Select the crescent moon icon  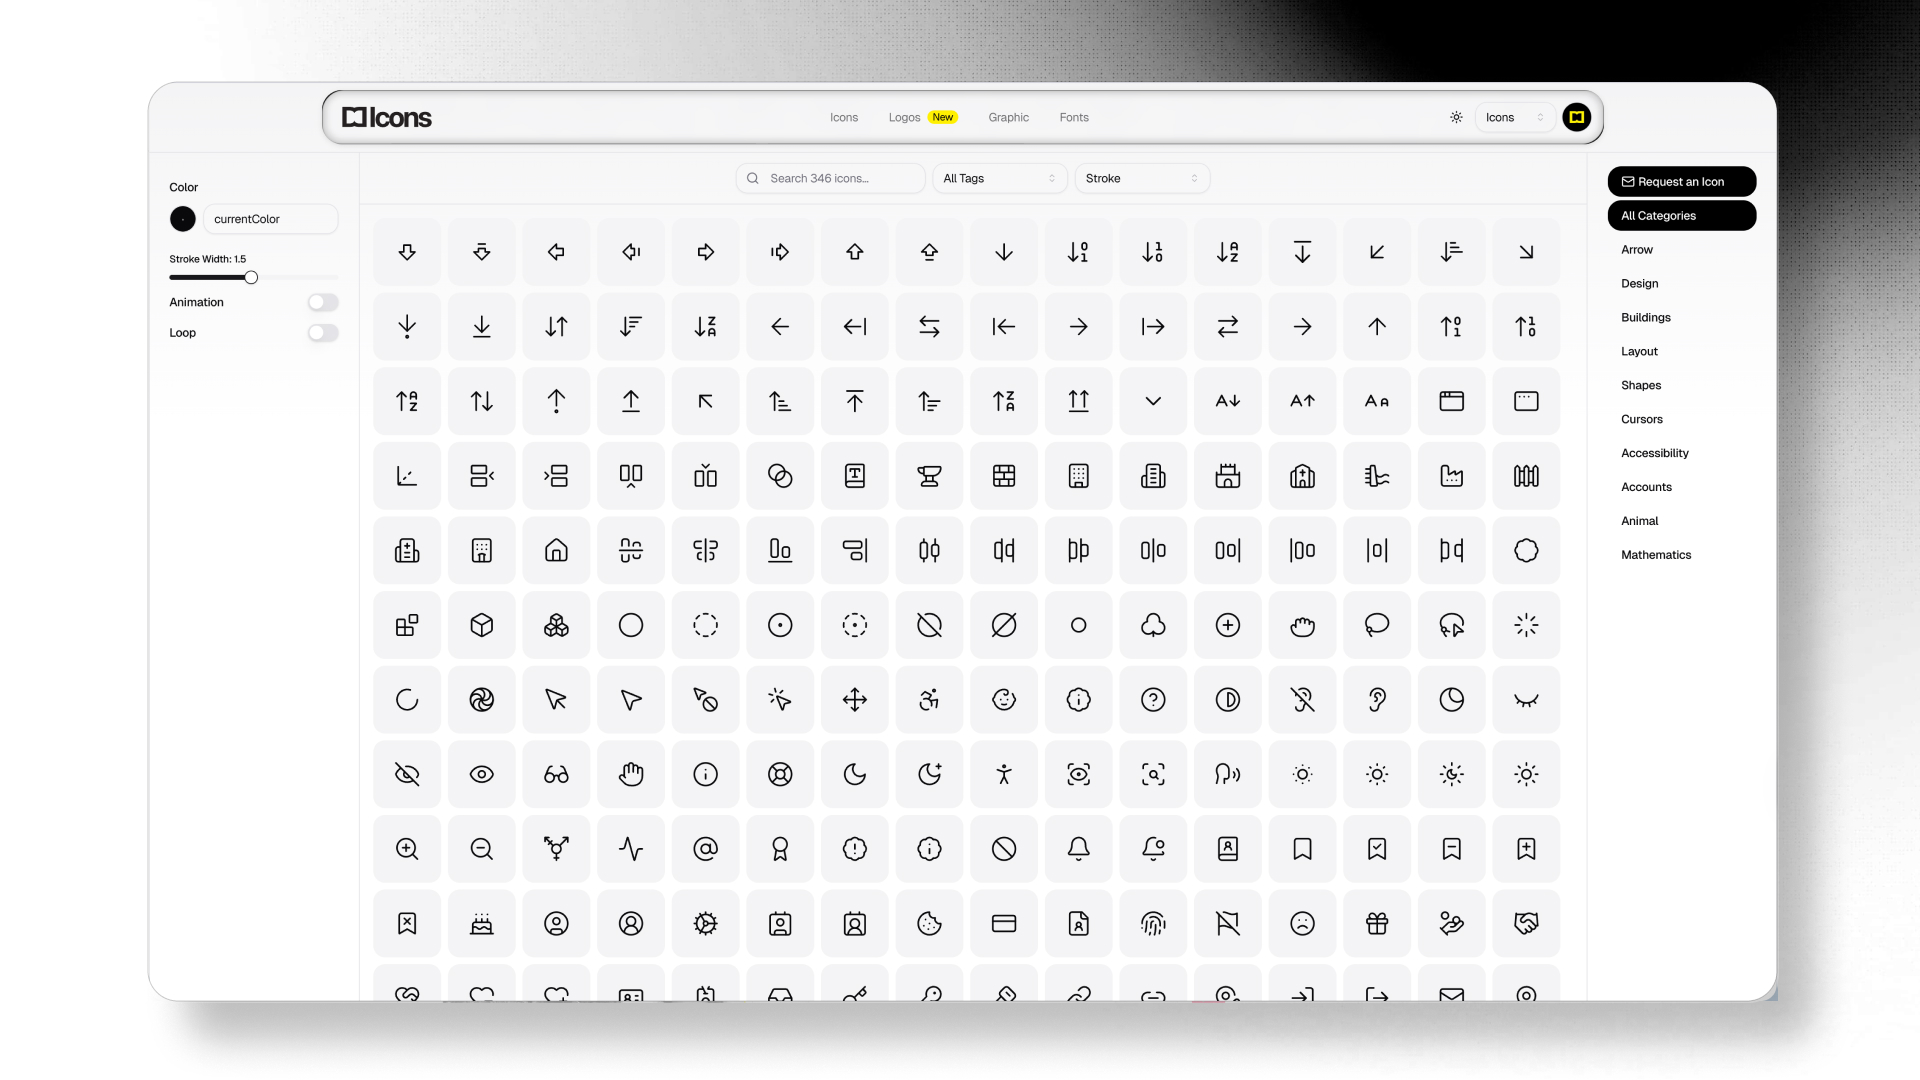pos(855,773)
